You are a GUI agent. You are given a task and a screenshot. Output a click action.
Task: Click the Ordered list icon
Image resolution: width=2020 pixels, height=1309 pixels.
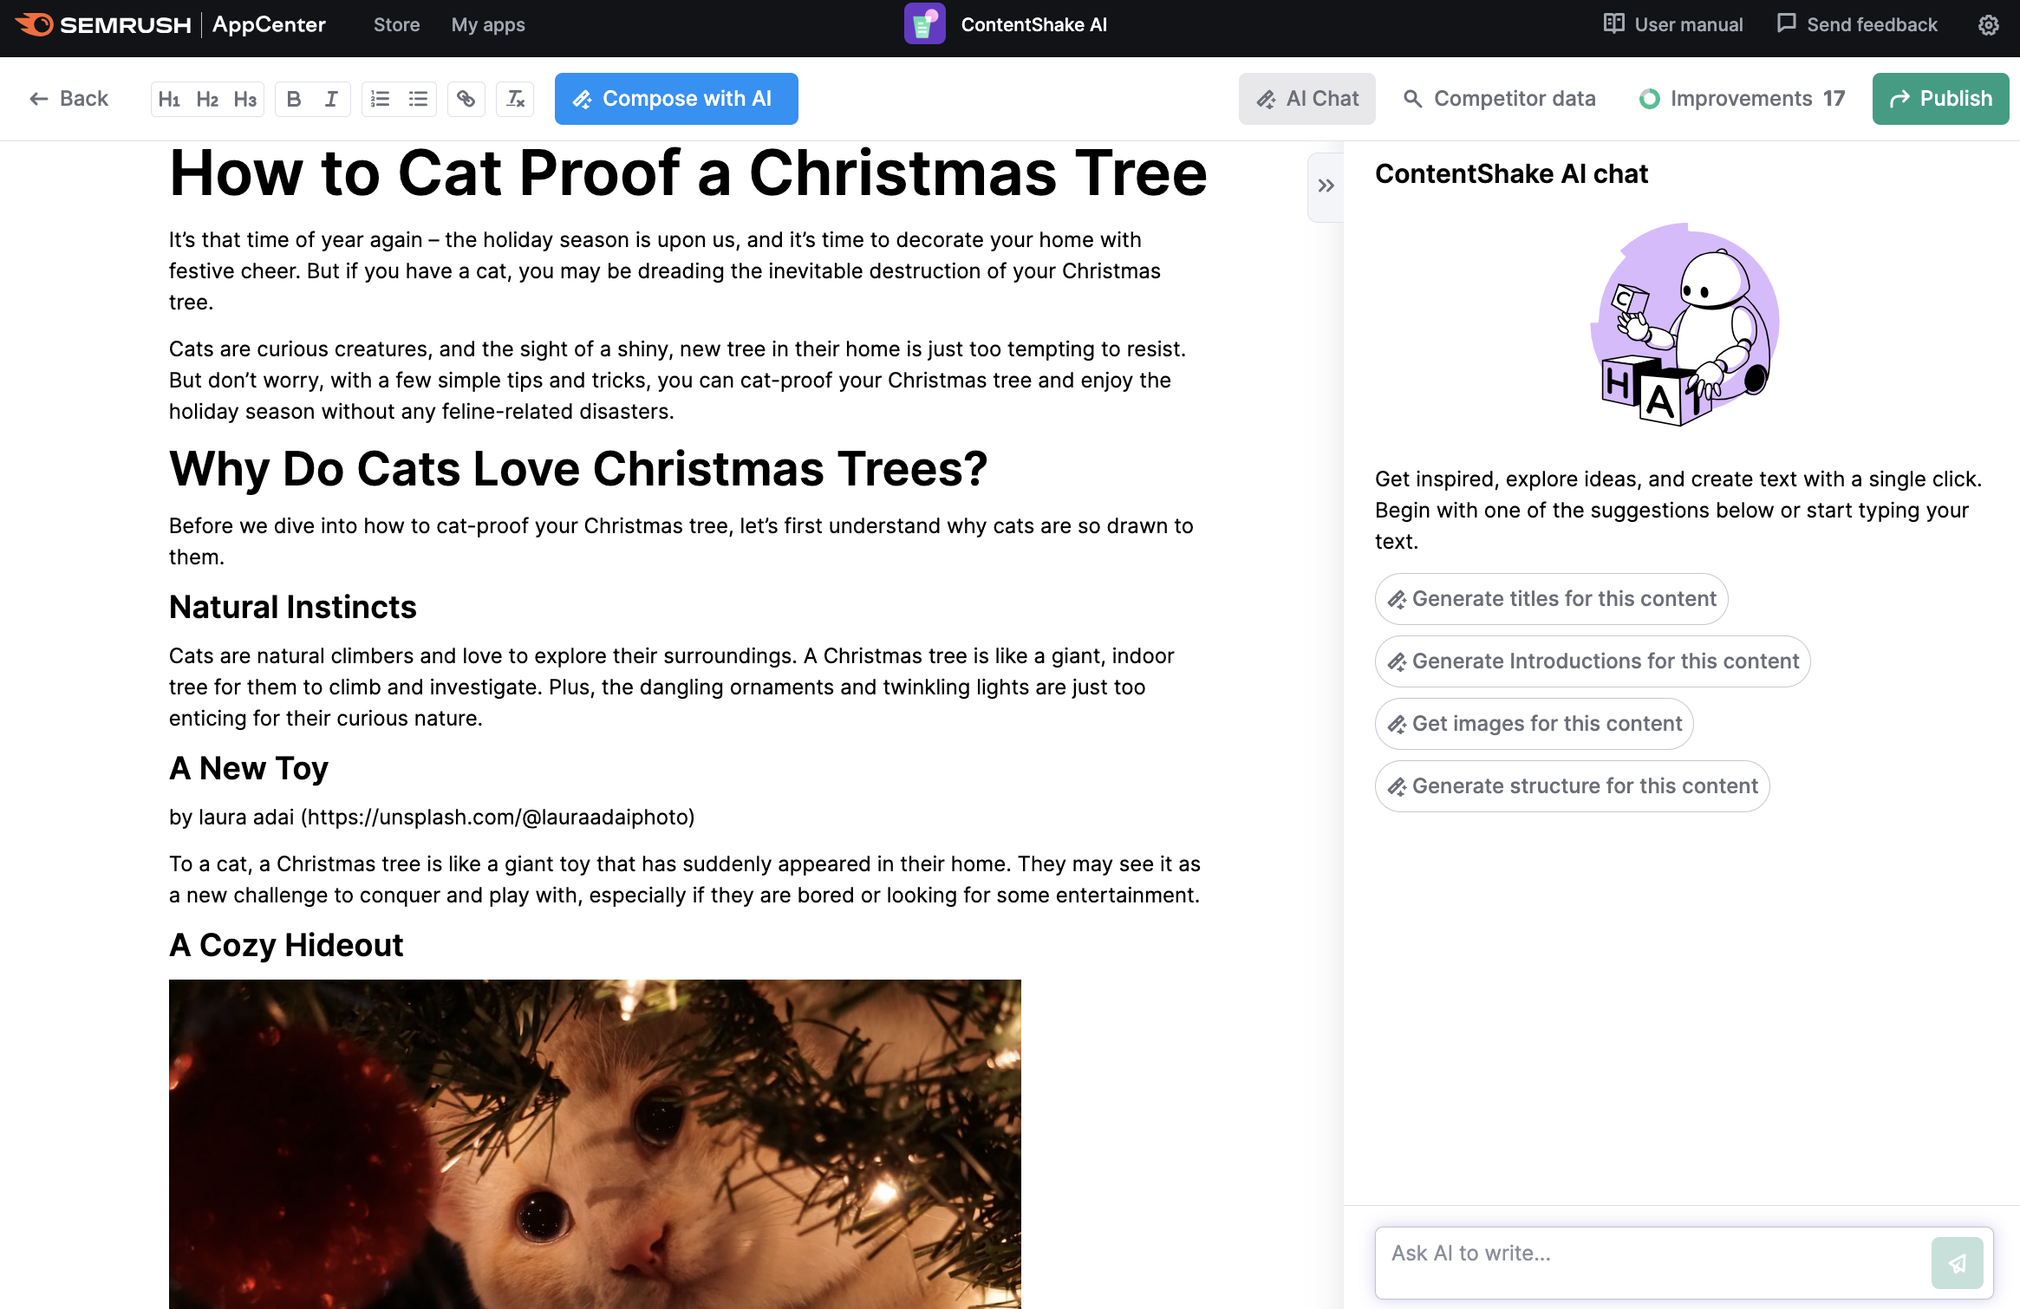[x=380, y=97]
